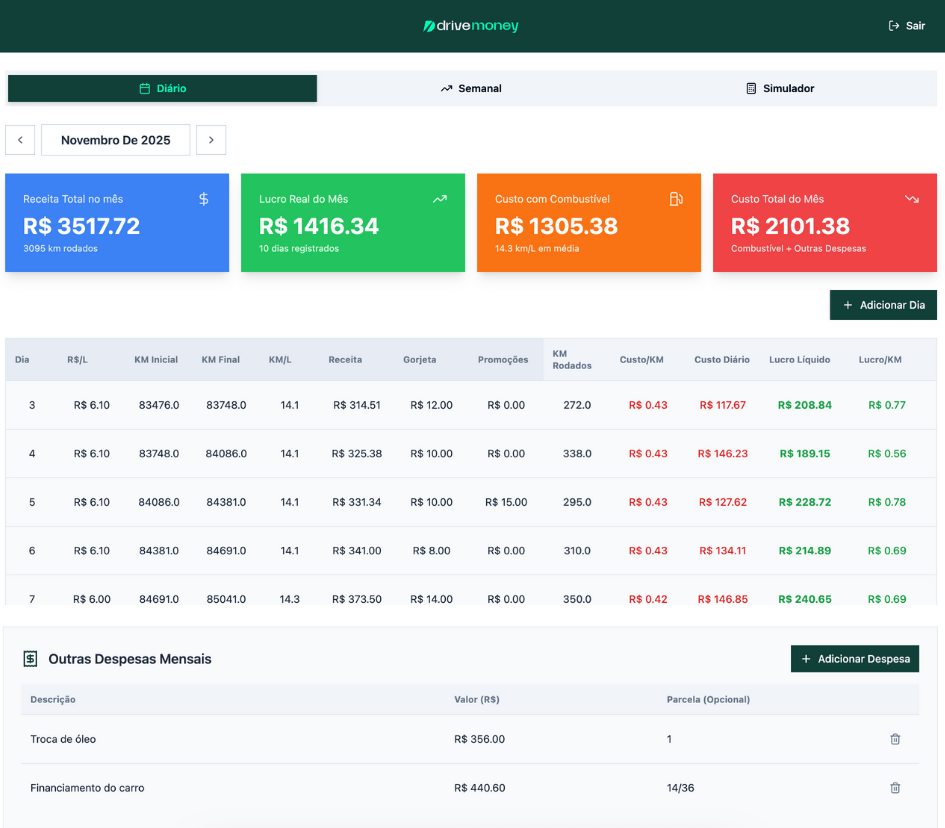Viewport: 945px width, 828px height.
Task: Delete the Troca de óleo expense
Action: pos(895,739)
